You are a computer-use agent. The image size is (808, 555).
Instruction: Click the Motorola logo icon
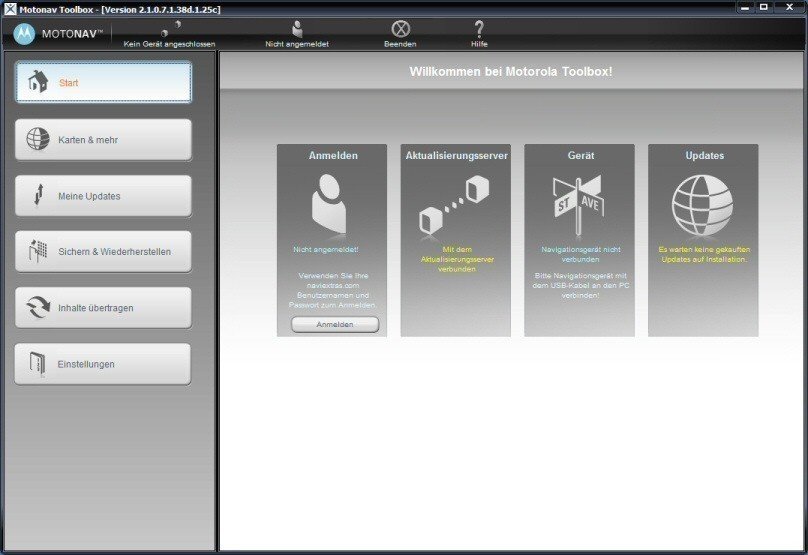pos(24,34)
